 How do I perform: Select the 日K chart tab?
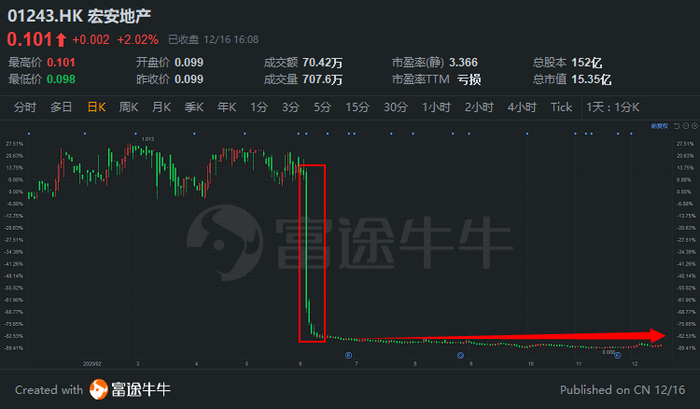coord(96,107)
